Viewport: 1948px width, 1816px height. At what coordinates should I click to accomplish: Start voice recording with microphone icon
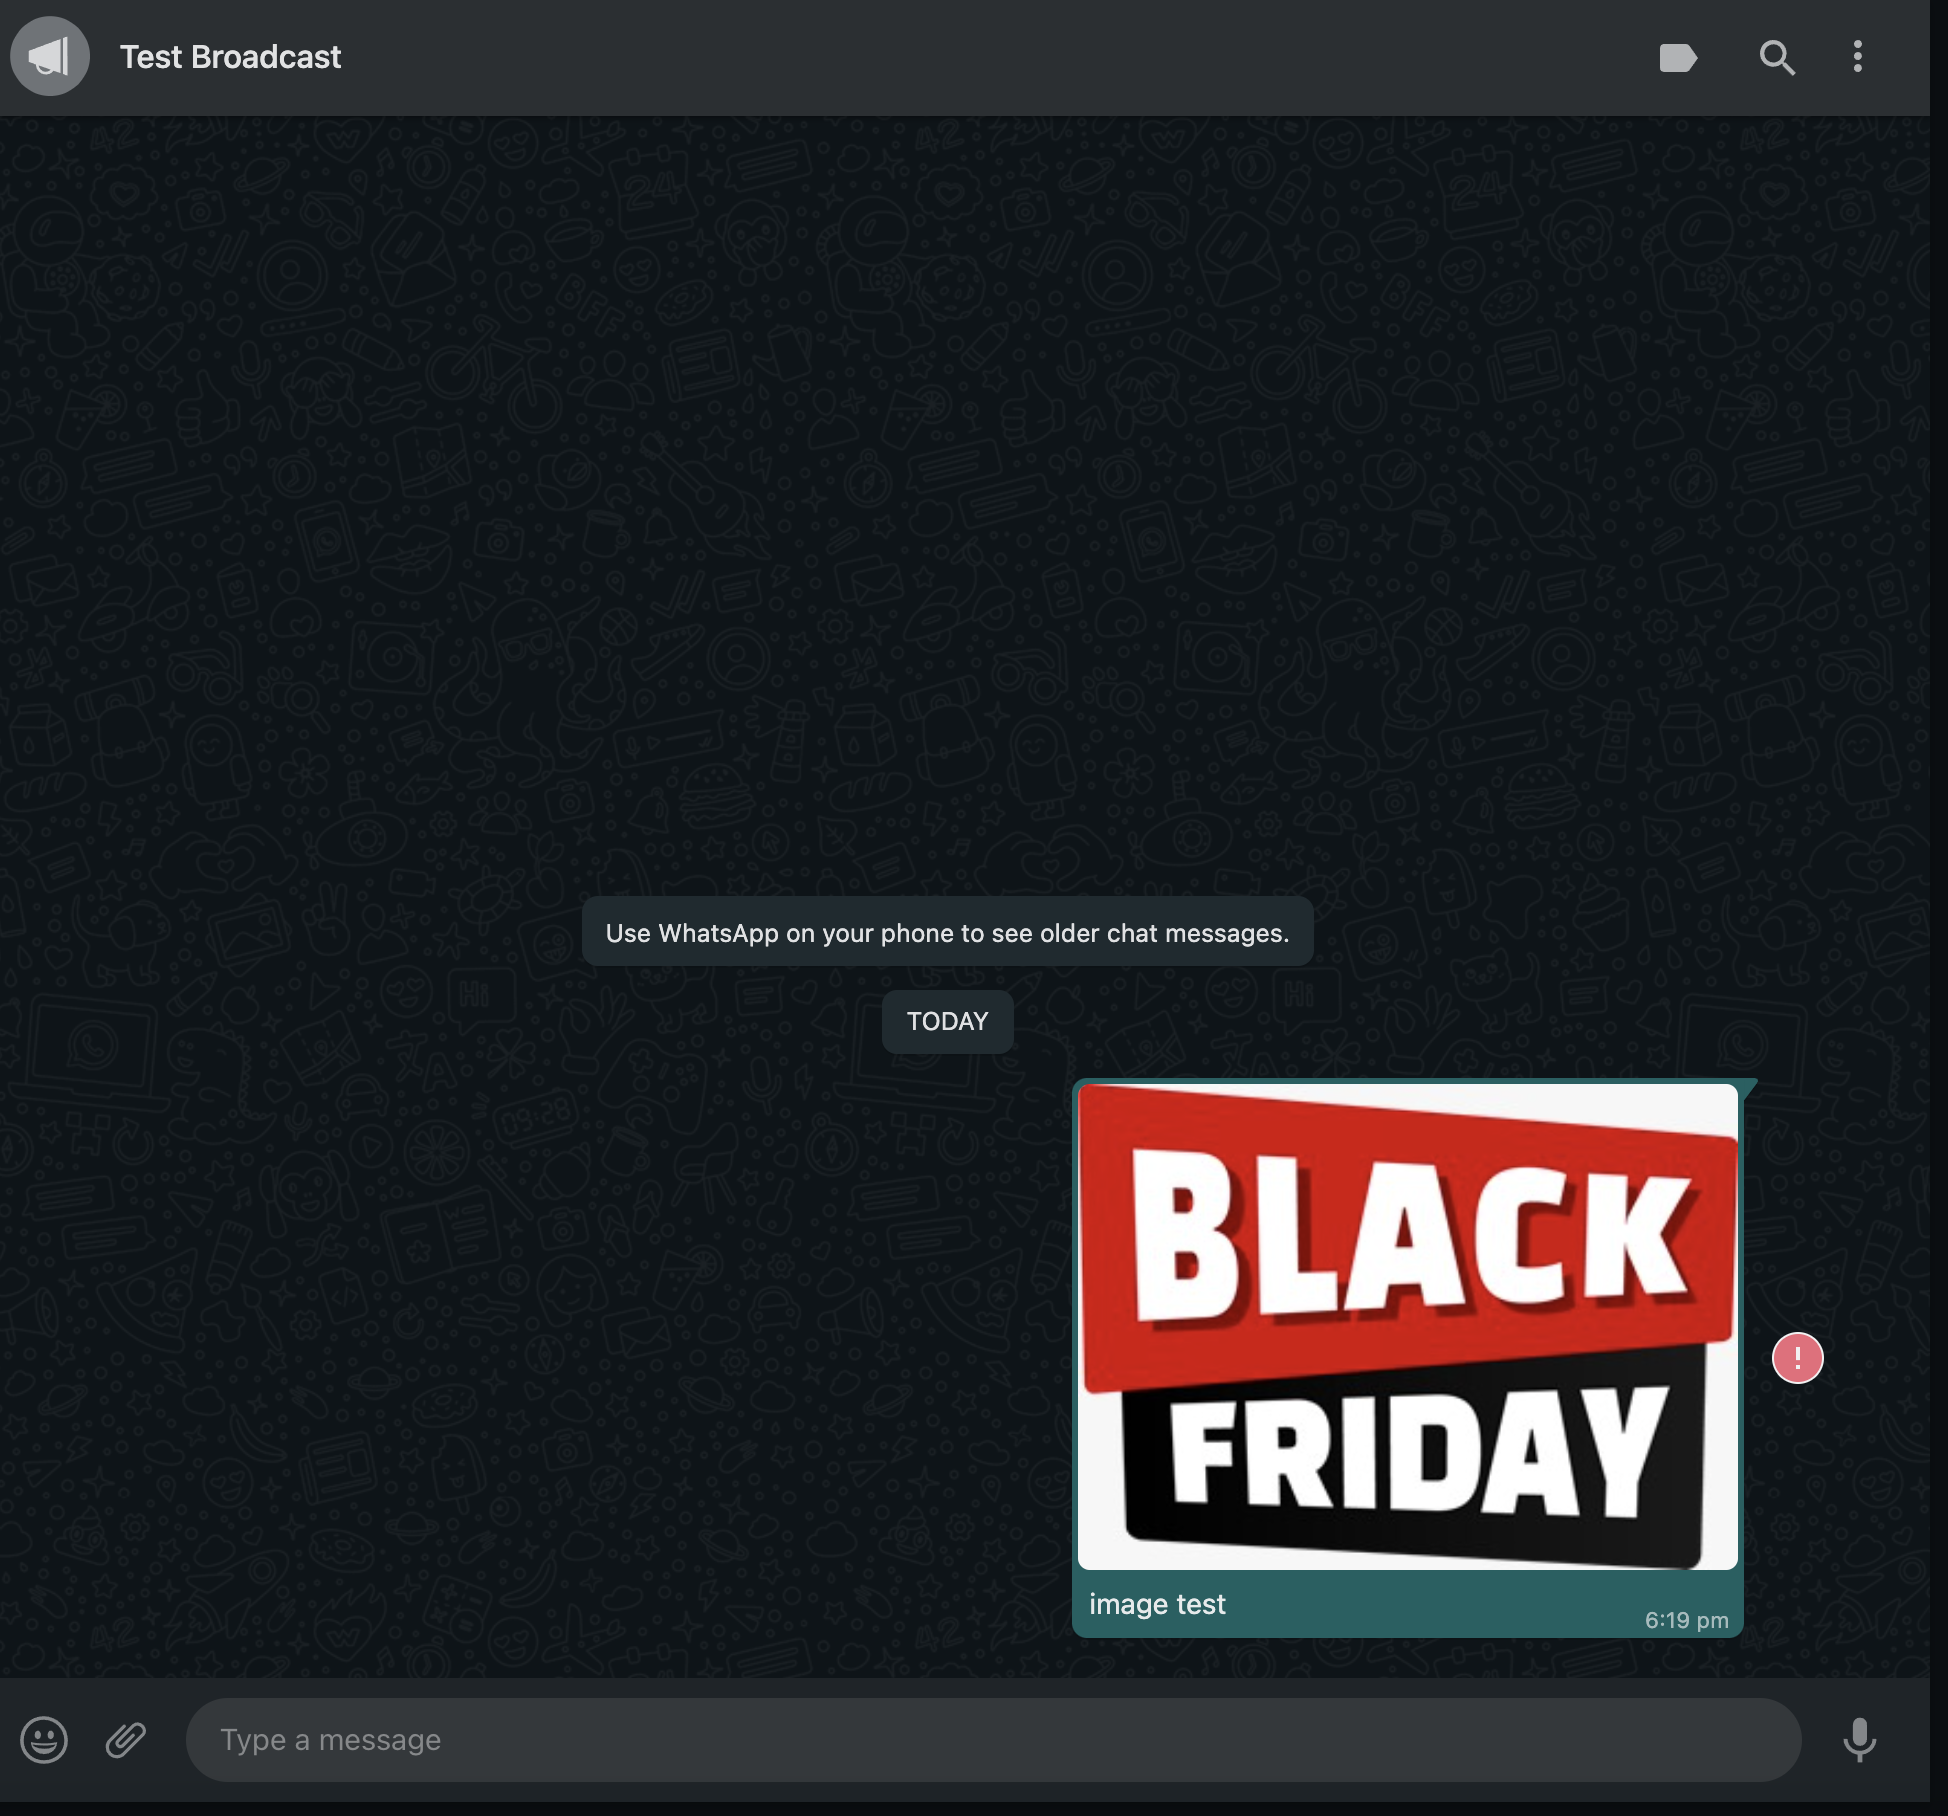1859,1740
